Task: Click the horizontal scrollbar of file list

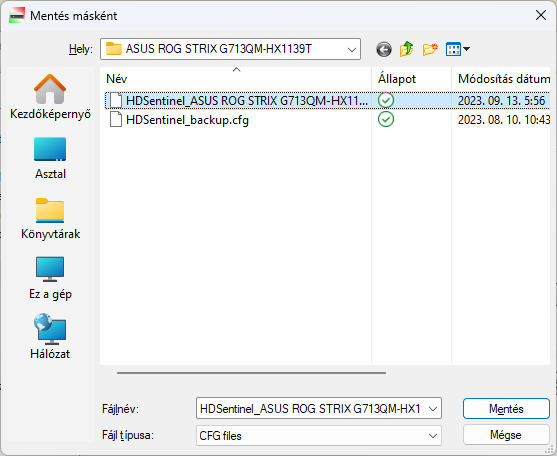Action: (x=251, y=373)
